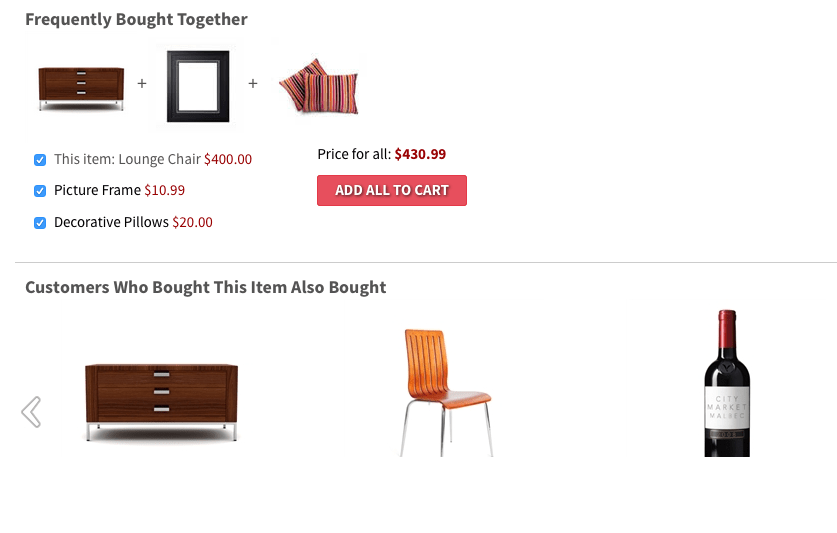Click the total price $430.99
Image resolution: width=837 pixels, height=533 pixels.
tap(420, 154)
